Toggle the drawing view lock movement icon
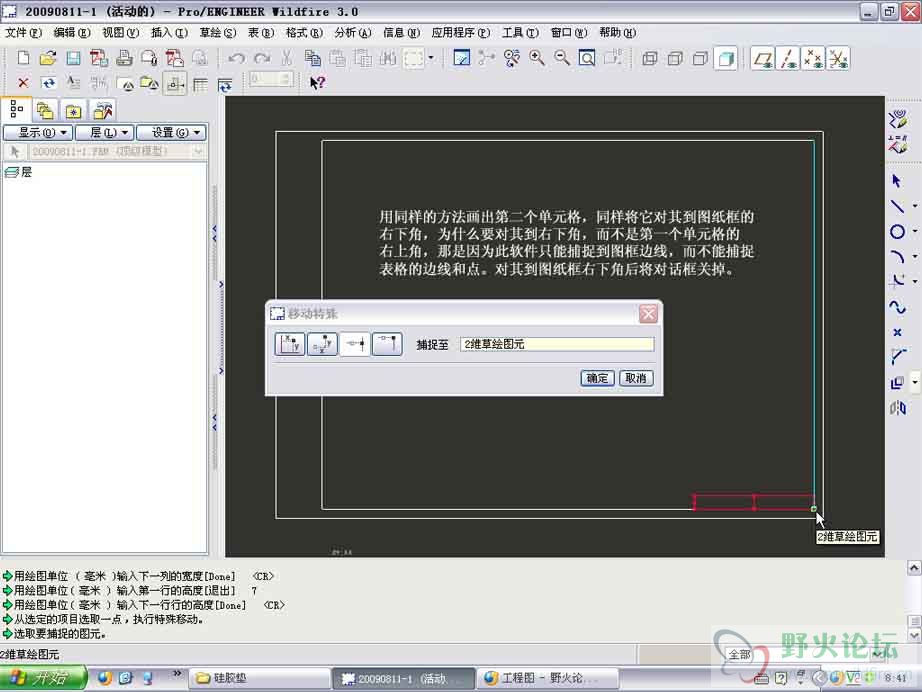The image size is (922, 692). click(x=175, y=85)
